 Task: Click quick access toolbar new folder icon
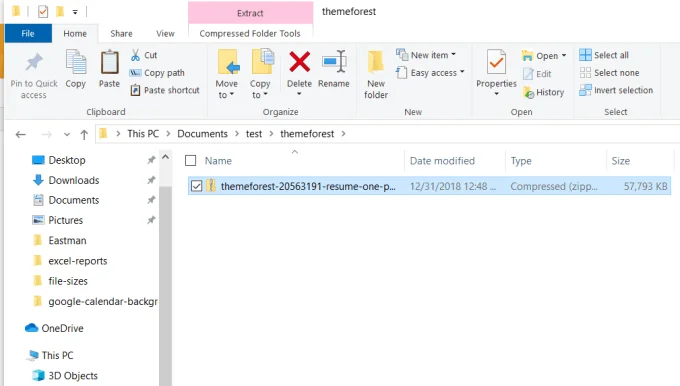(60, 12)
